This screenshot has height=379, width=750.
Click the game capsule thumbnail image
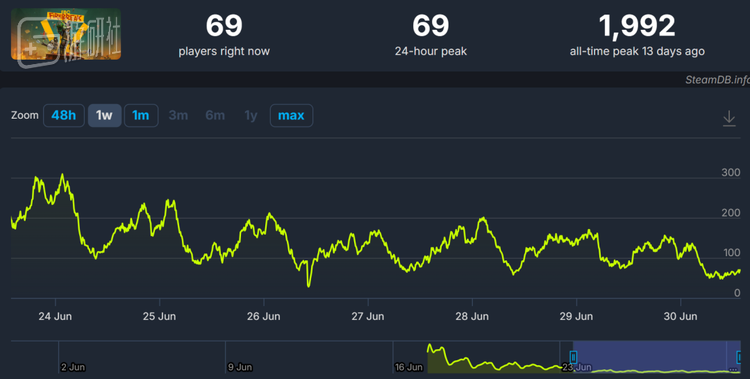click(66, 34)
